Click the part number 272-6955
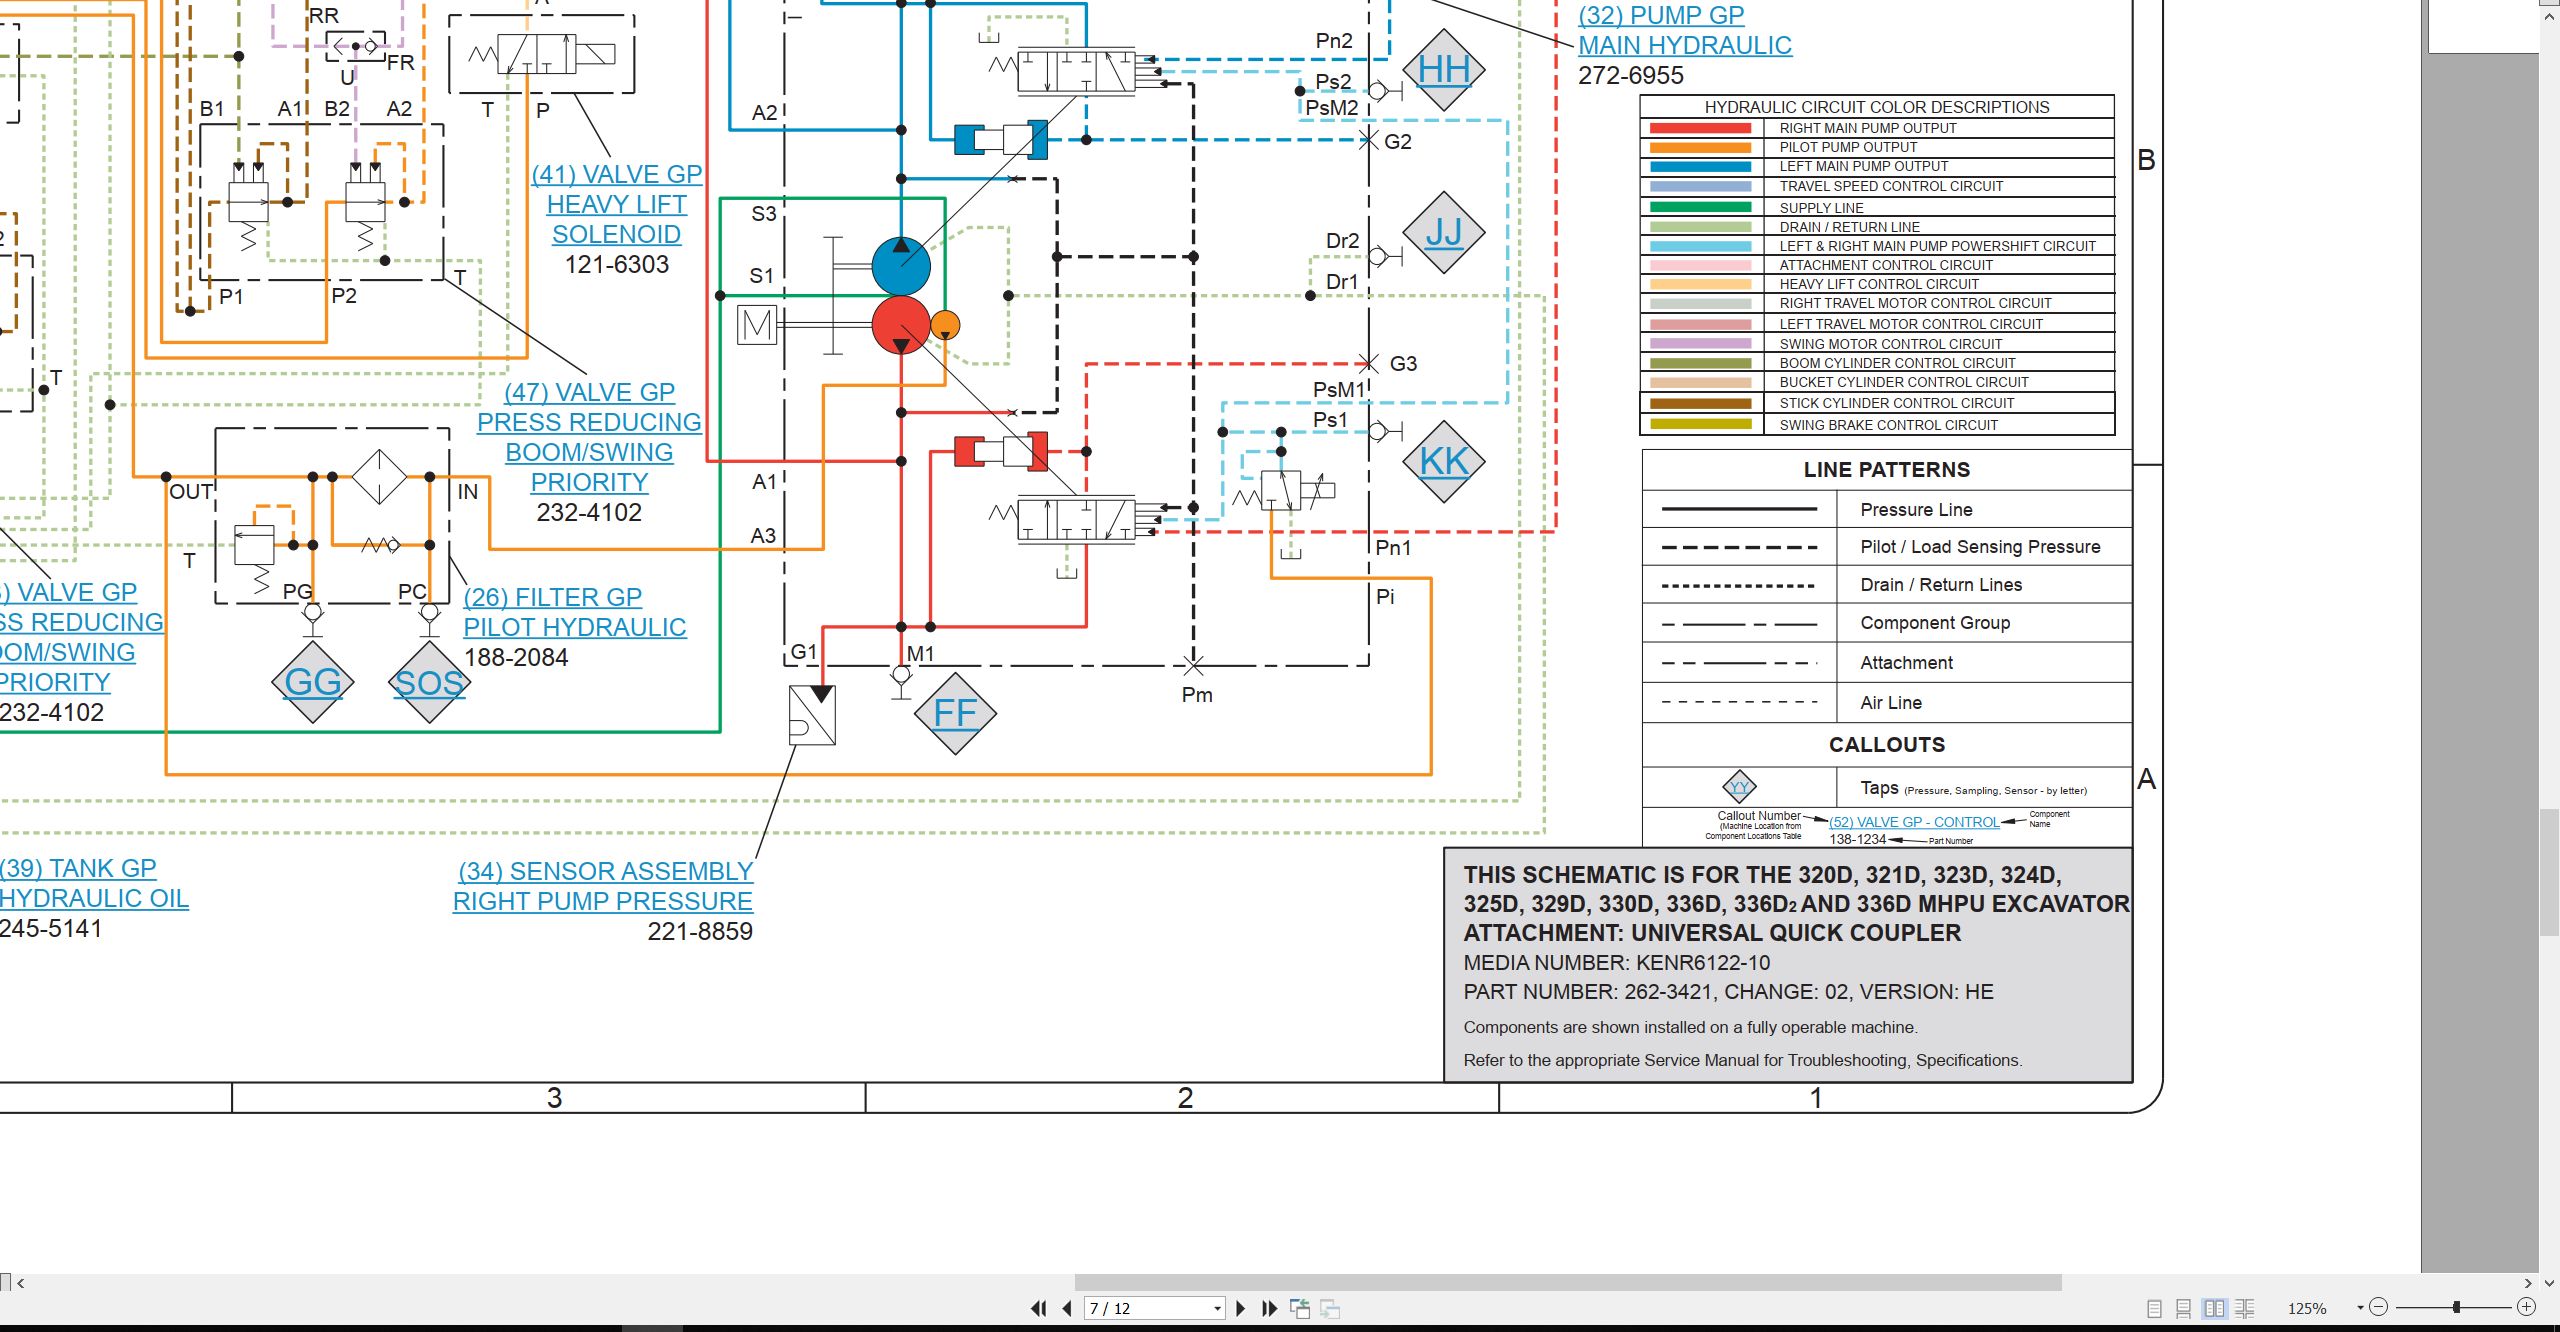The height and width of the screenshot is (1332, 2560). point(1631,75)
